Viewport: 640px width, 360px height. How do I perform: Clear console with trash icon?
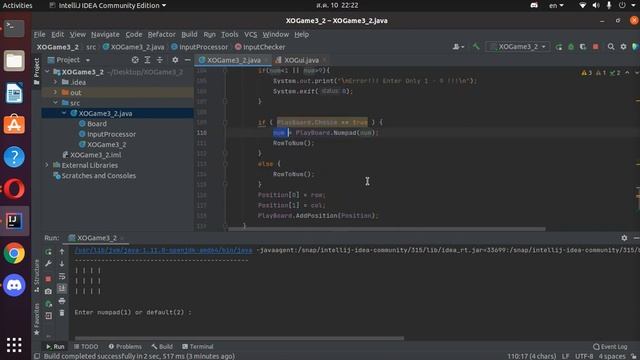[x=62, y=313]
